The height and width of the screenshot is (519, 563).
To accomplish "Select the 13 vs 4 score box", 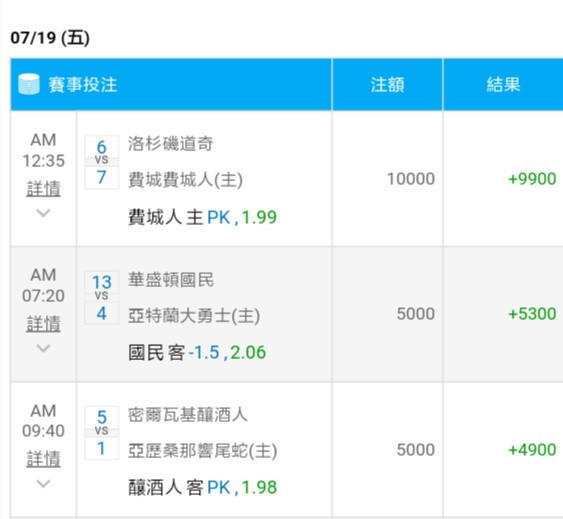I will pos(102,297).
